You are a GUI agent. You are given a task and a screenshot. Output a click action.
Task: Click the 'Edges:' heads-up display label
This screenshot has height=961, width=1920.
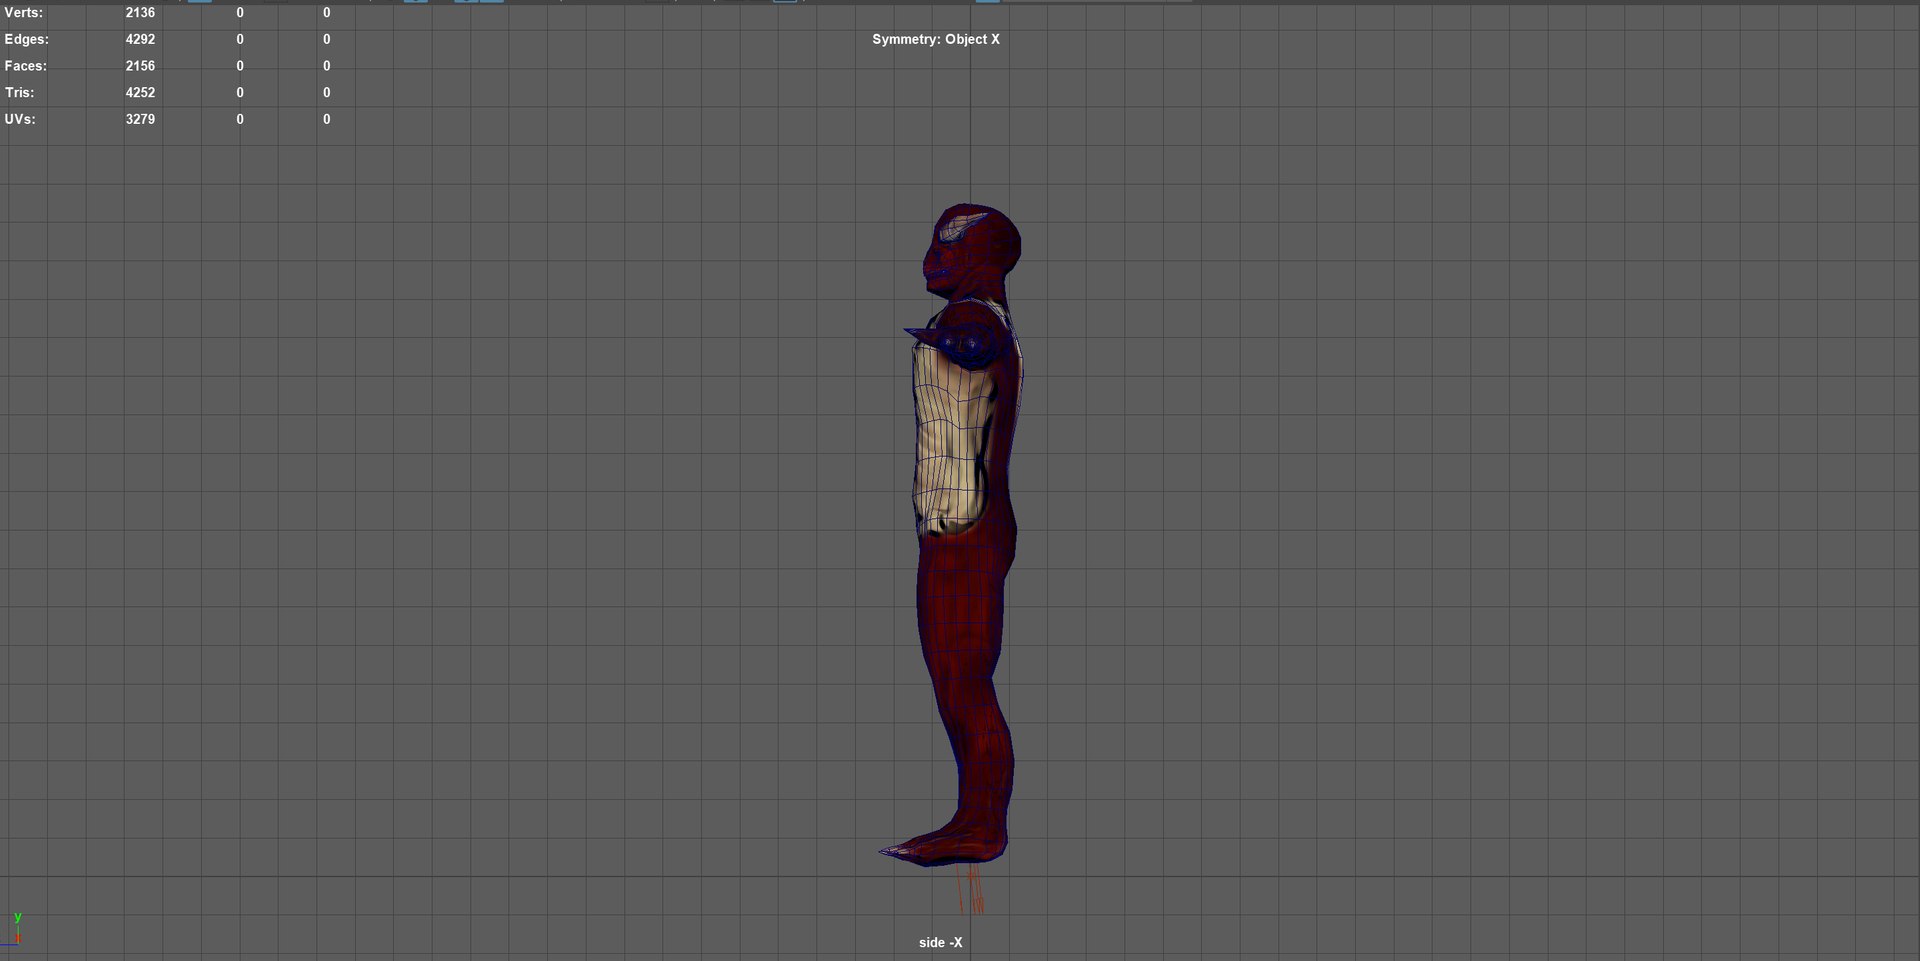click(26, 39)
